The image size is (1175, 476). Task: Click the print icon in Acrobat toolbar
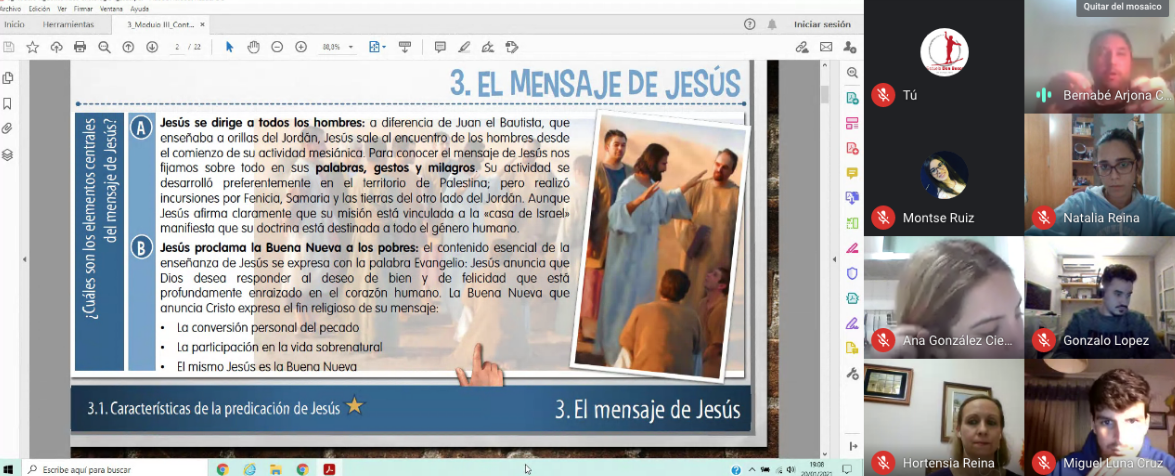click(x=80, y=47)
